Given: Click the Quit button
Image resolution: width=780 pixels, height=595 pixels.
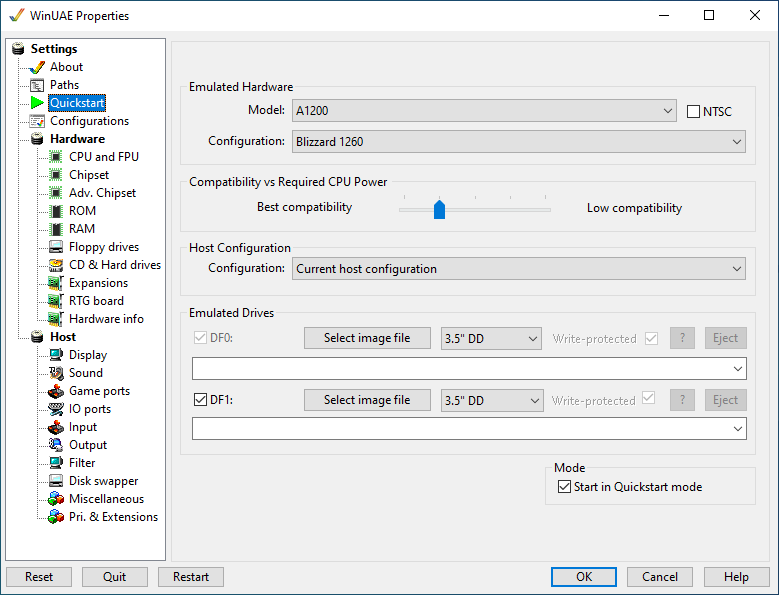Looking at the screenshot, I should click(114, 577).
